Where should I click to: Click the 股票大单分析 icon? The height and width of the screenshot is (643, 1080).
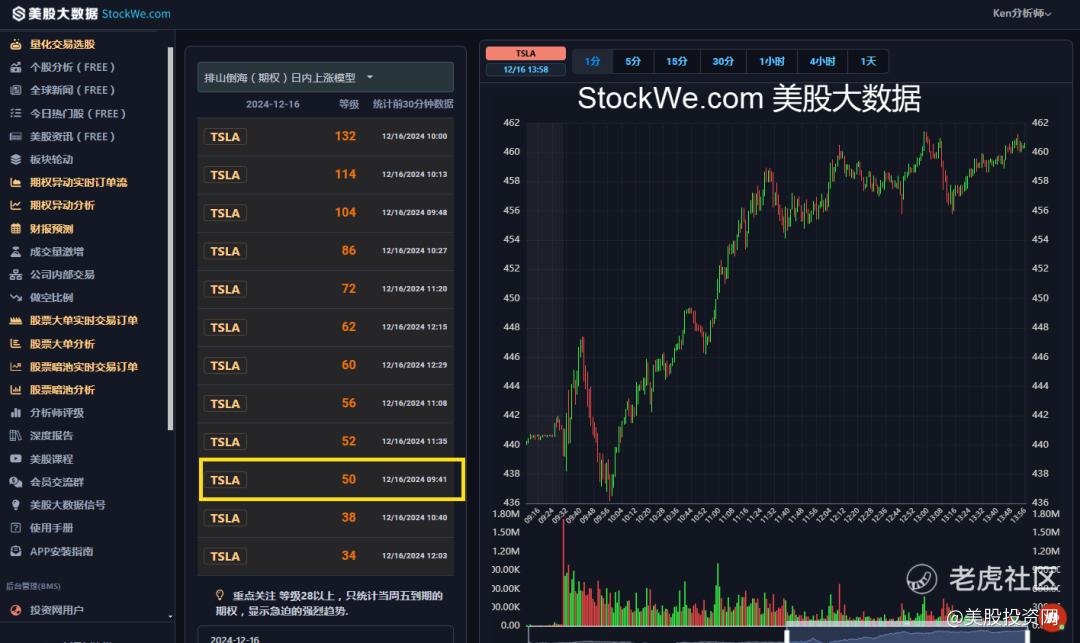(15, 344)
